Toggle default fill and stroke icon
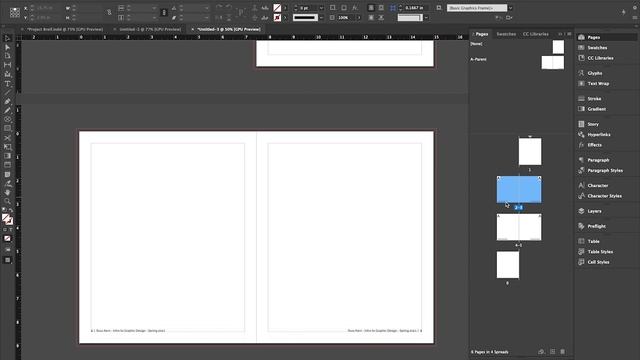640x360 pixels. pyautogui.click(x=4, y=210)
